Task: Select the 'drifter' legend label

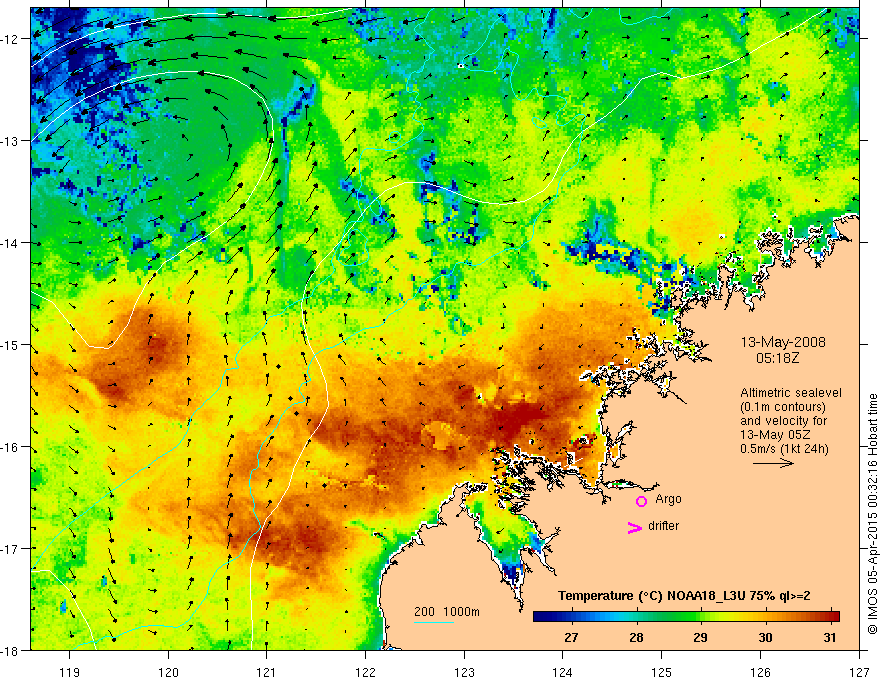Action: point(663,526)
